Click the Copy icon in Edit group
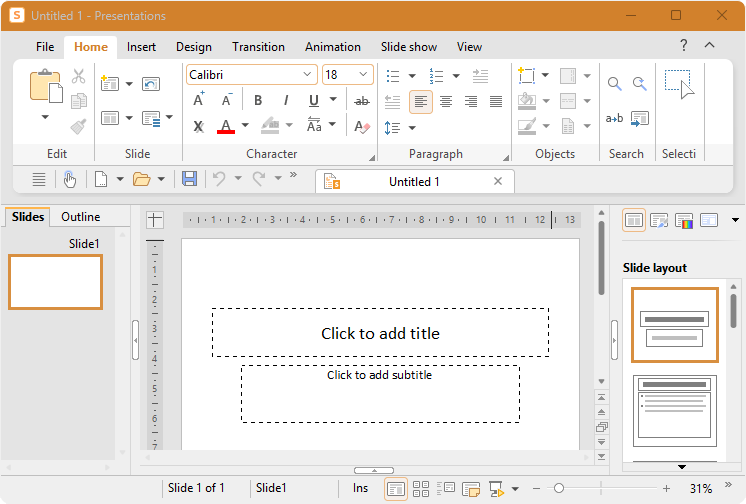 point(79,101)
